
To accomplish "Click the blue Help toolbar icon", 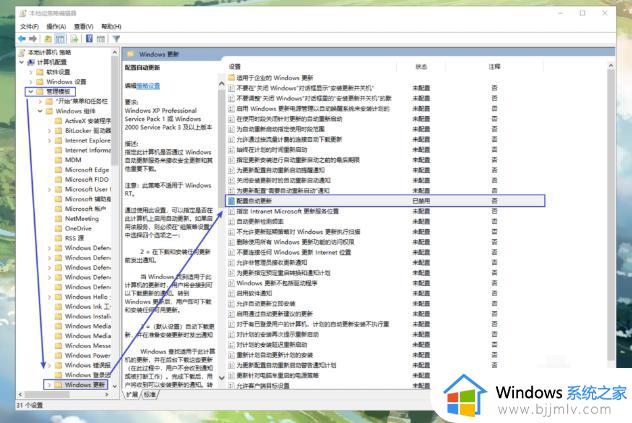I will (89, 39).
